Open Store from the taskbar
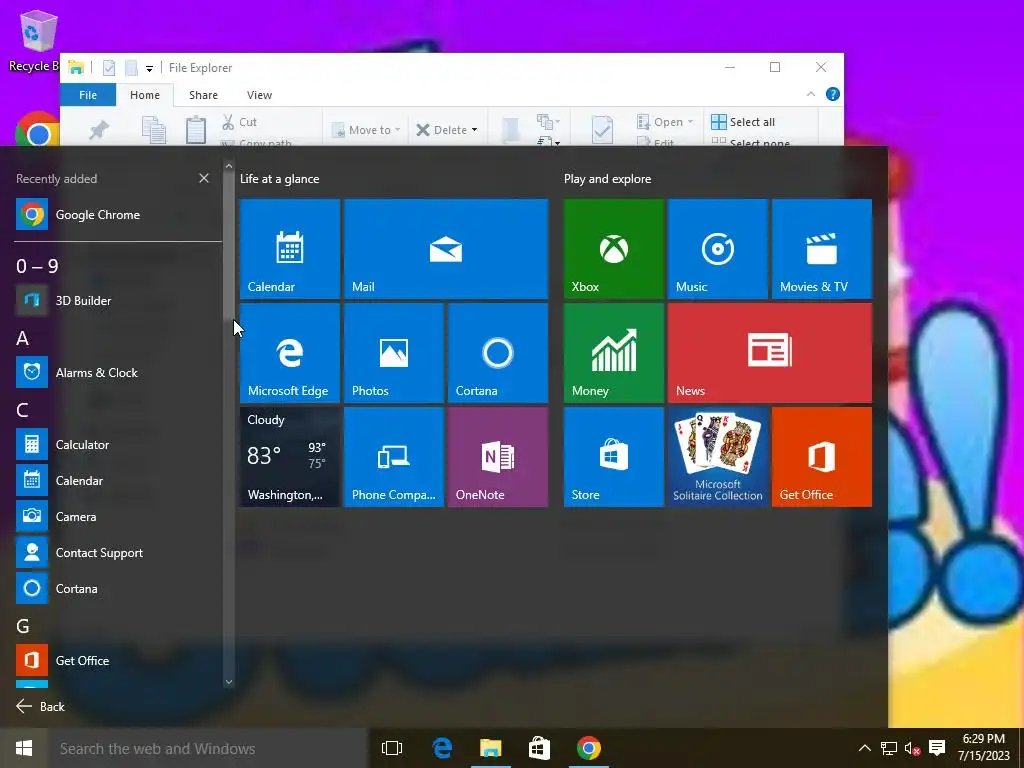Viewport: 1024px width, 768px height. tap(539, 748)
